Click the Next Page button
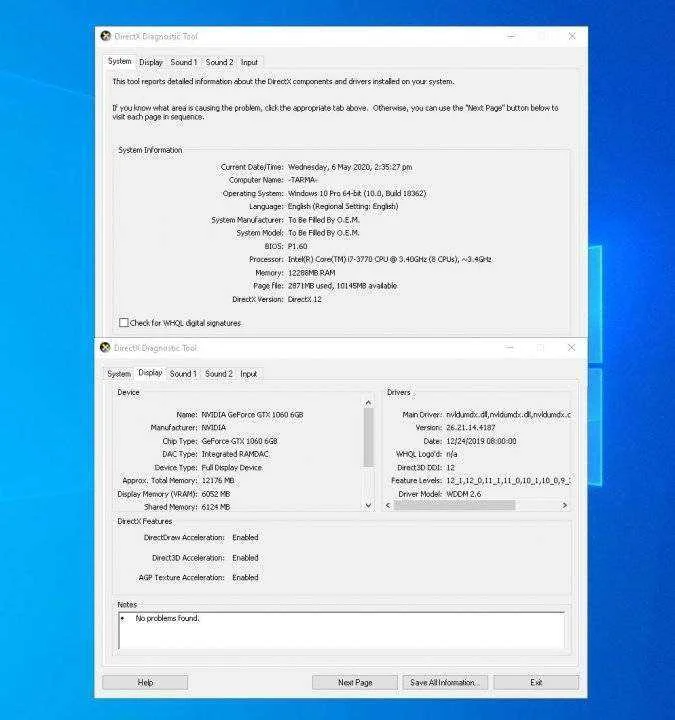 point(355,682)
